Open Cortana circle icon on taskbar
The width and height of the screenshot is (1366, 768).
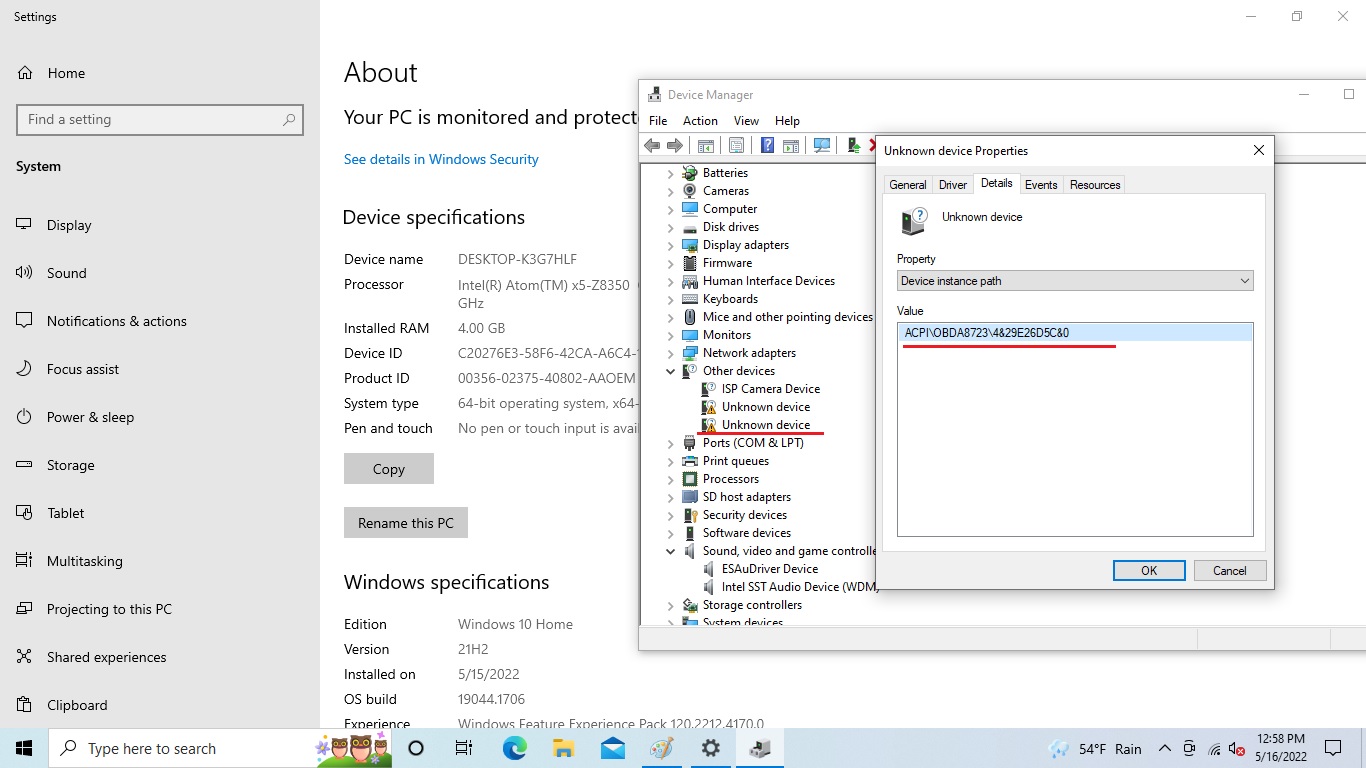[417, 748]
